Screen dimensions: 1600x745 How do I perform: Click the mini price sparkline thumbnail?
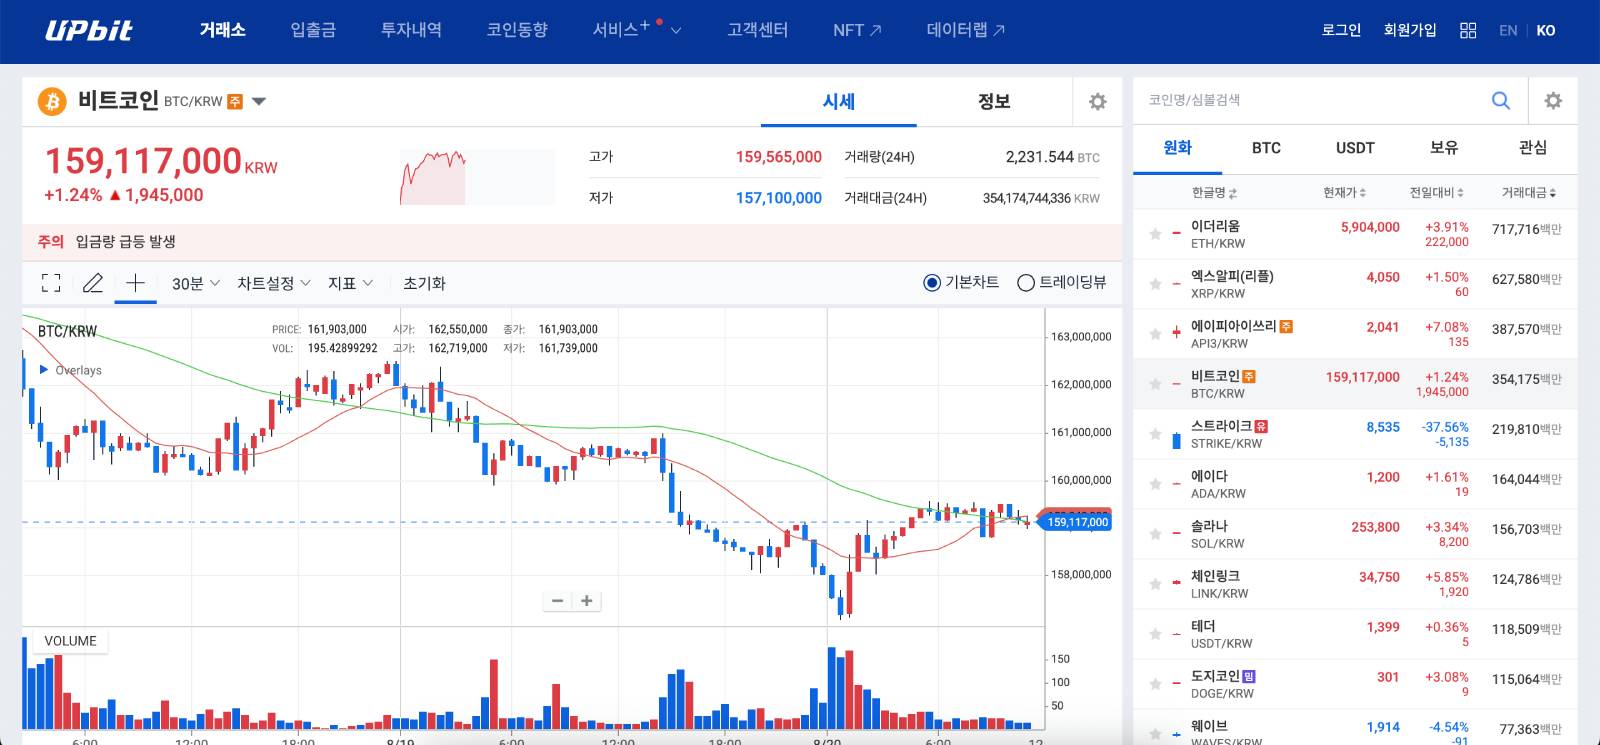(477, 177)
